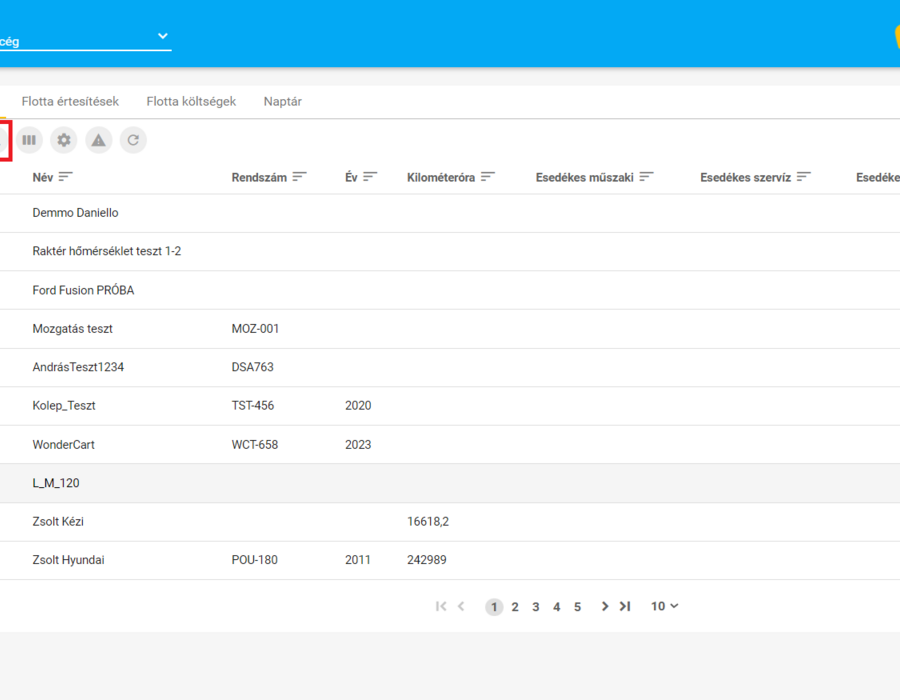
Task: Expand the company selector dropdown
Action: pyautogui.click(x=163, y=36)
